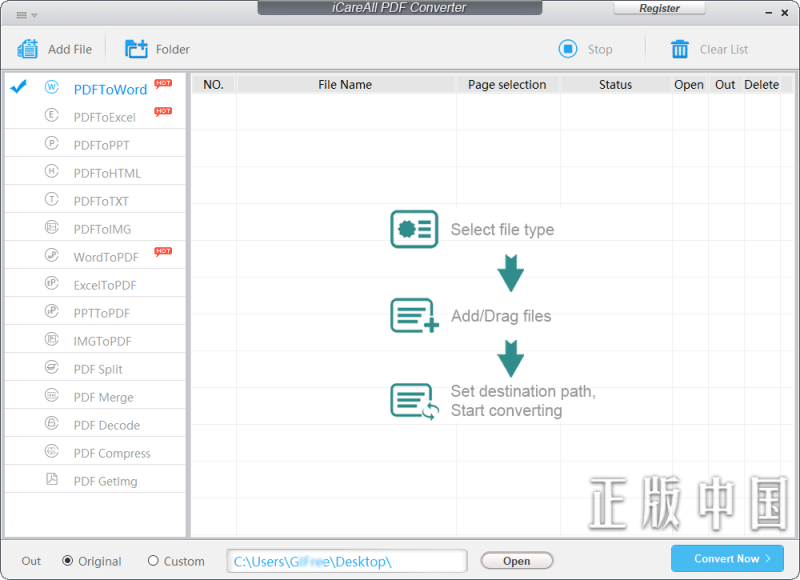
Task: Select the Custom output radio button
Action: [153, 561]
